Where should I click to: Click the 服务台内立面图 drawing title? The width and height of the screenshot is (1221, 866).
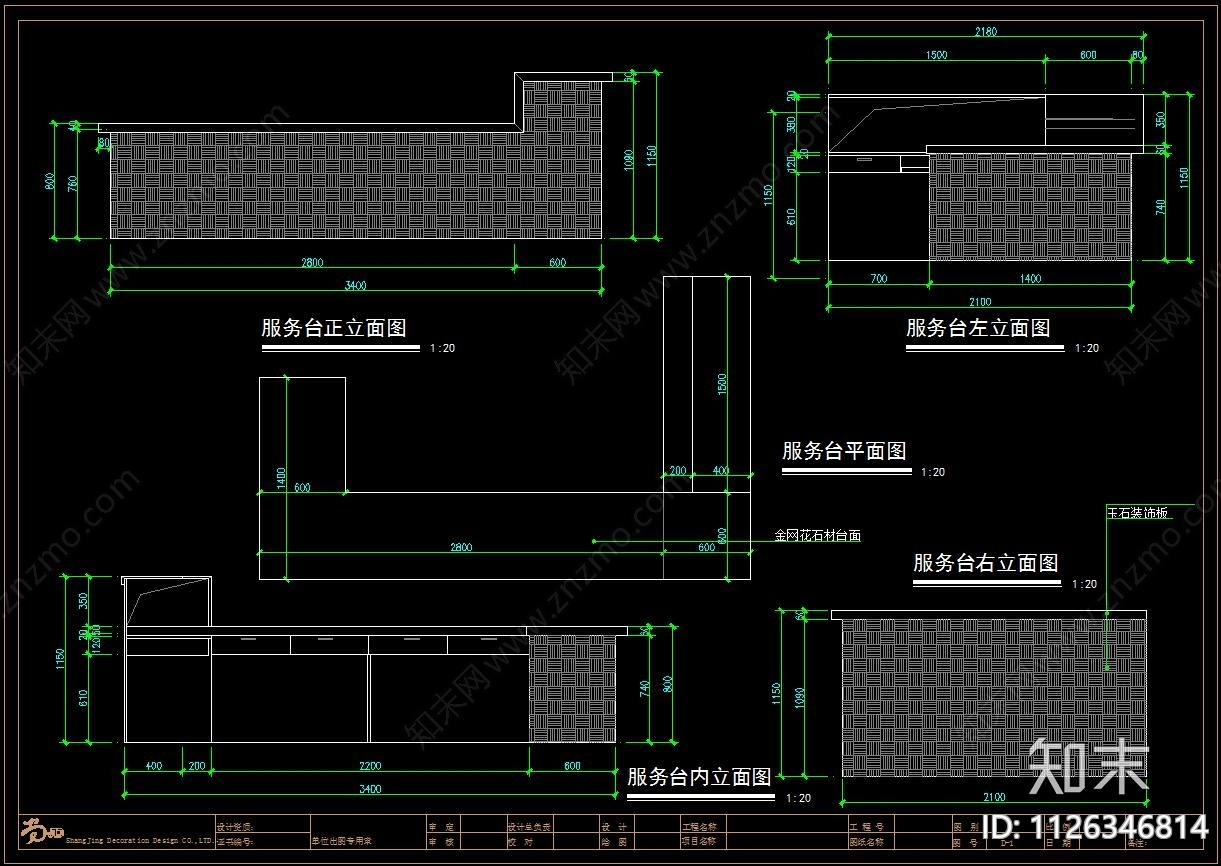click(x=699, y=777)
